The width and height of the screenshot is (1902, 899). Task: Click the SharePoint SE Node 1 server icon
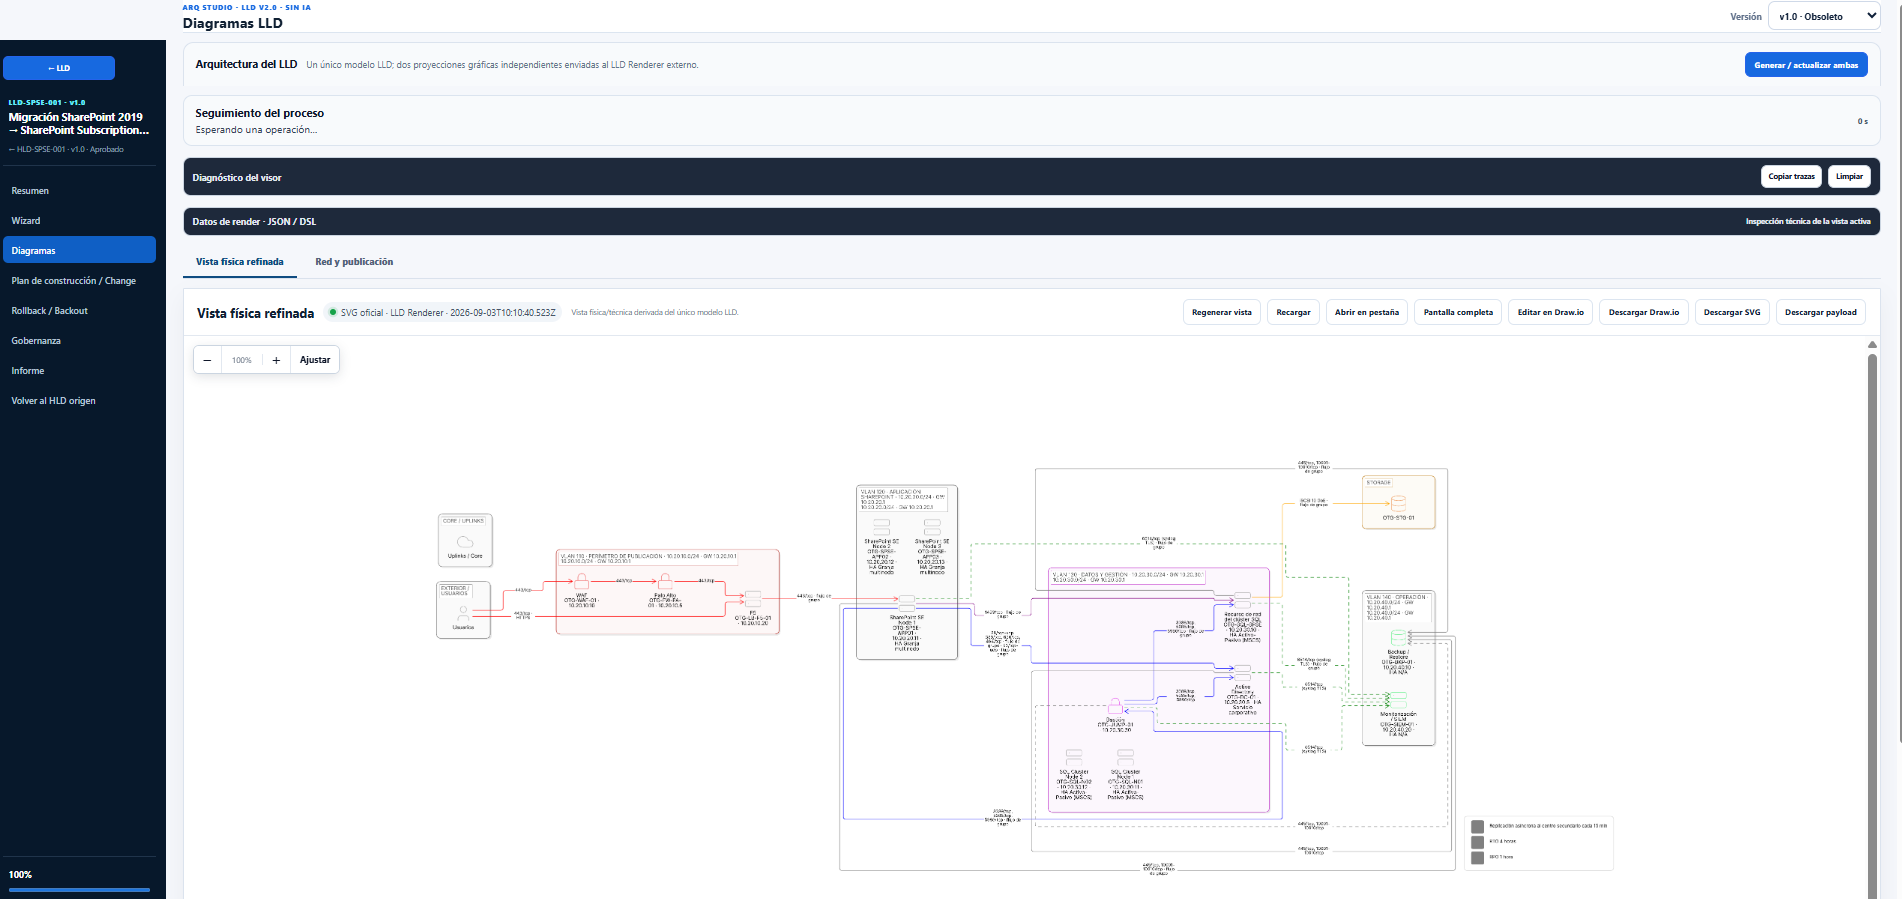(907, 603)
